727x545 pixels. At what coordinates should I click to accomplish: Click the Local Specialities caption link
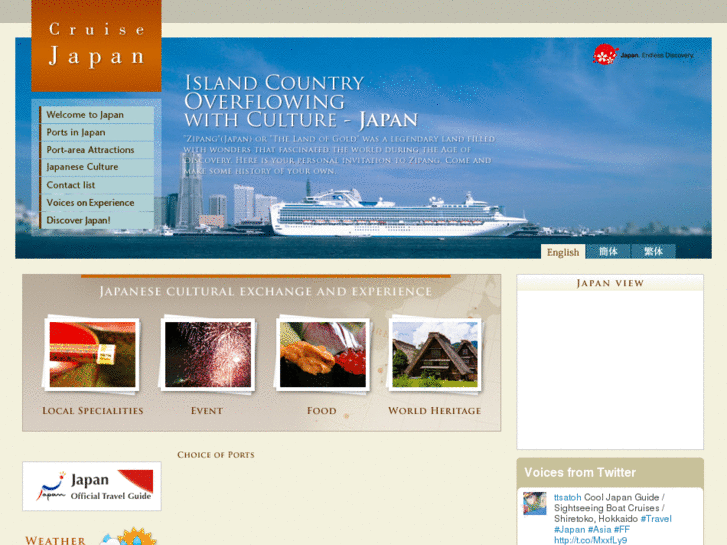[x=93, y=411]
